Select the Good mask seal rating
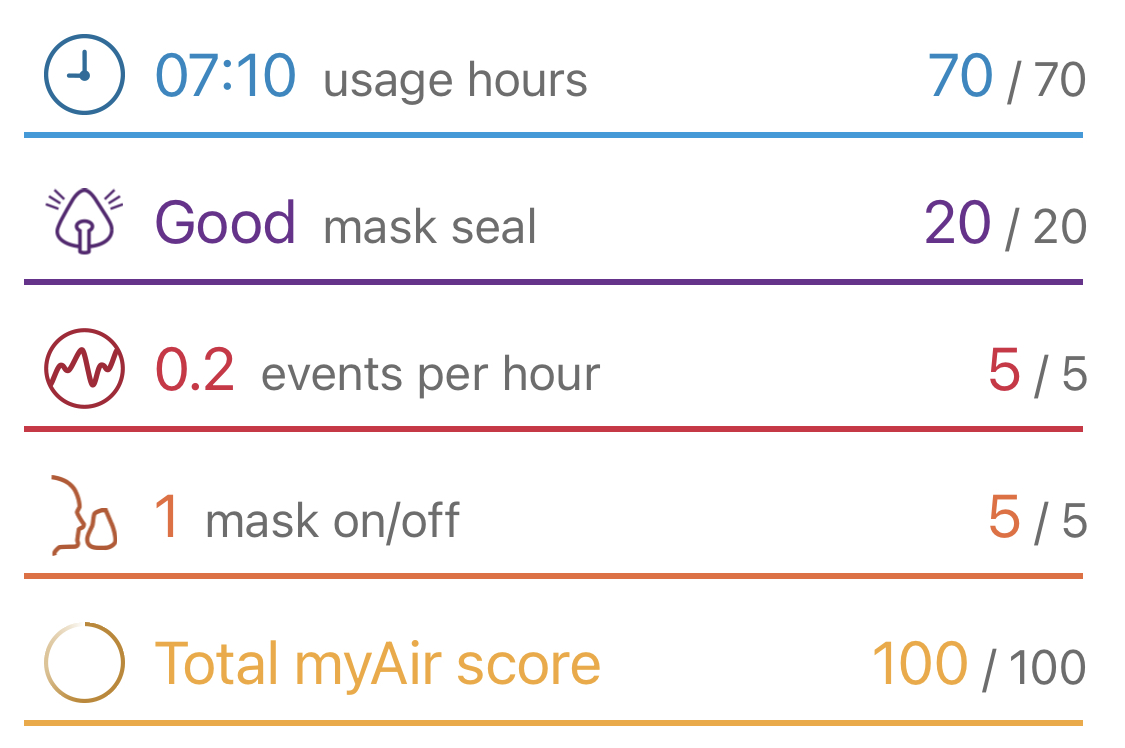 pyautogui.click(x=225, y=223)
